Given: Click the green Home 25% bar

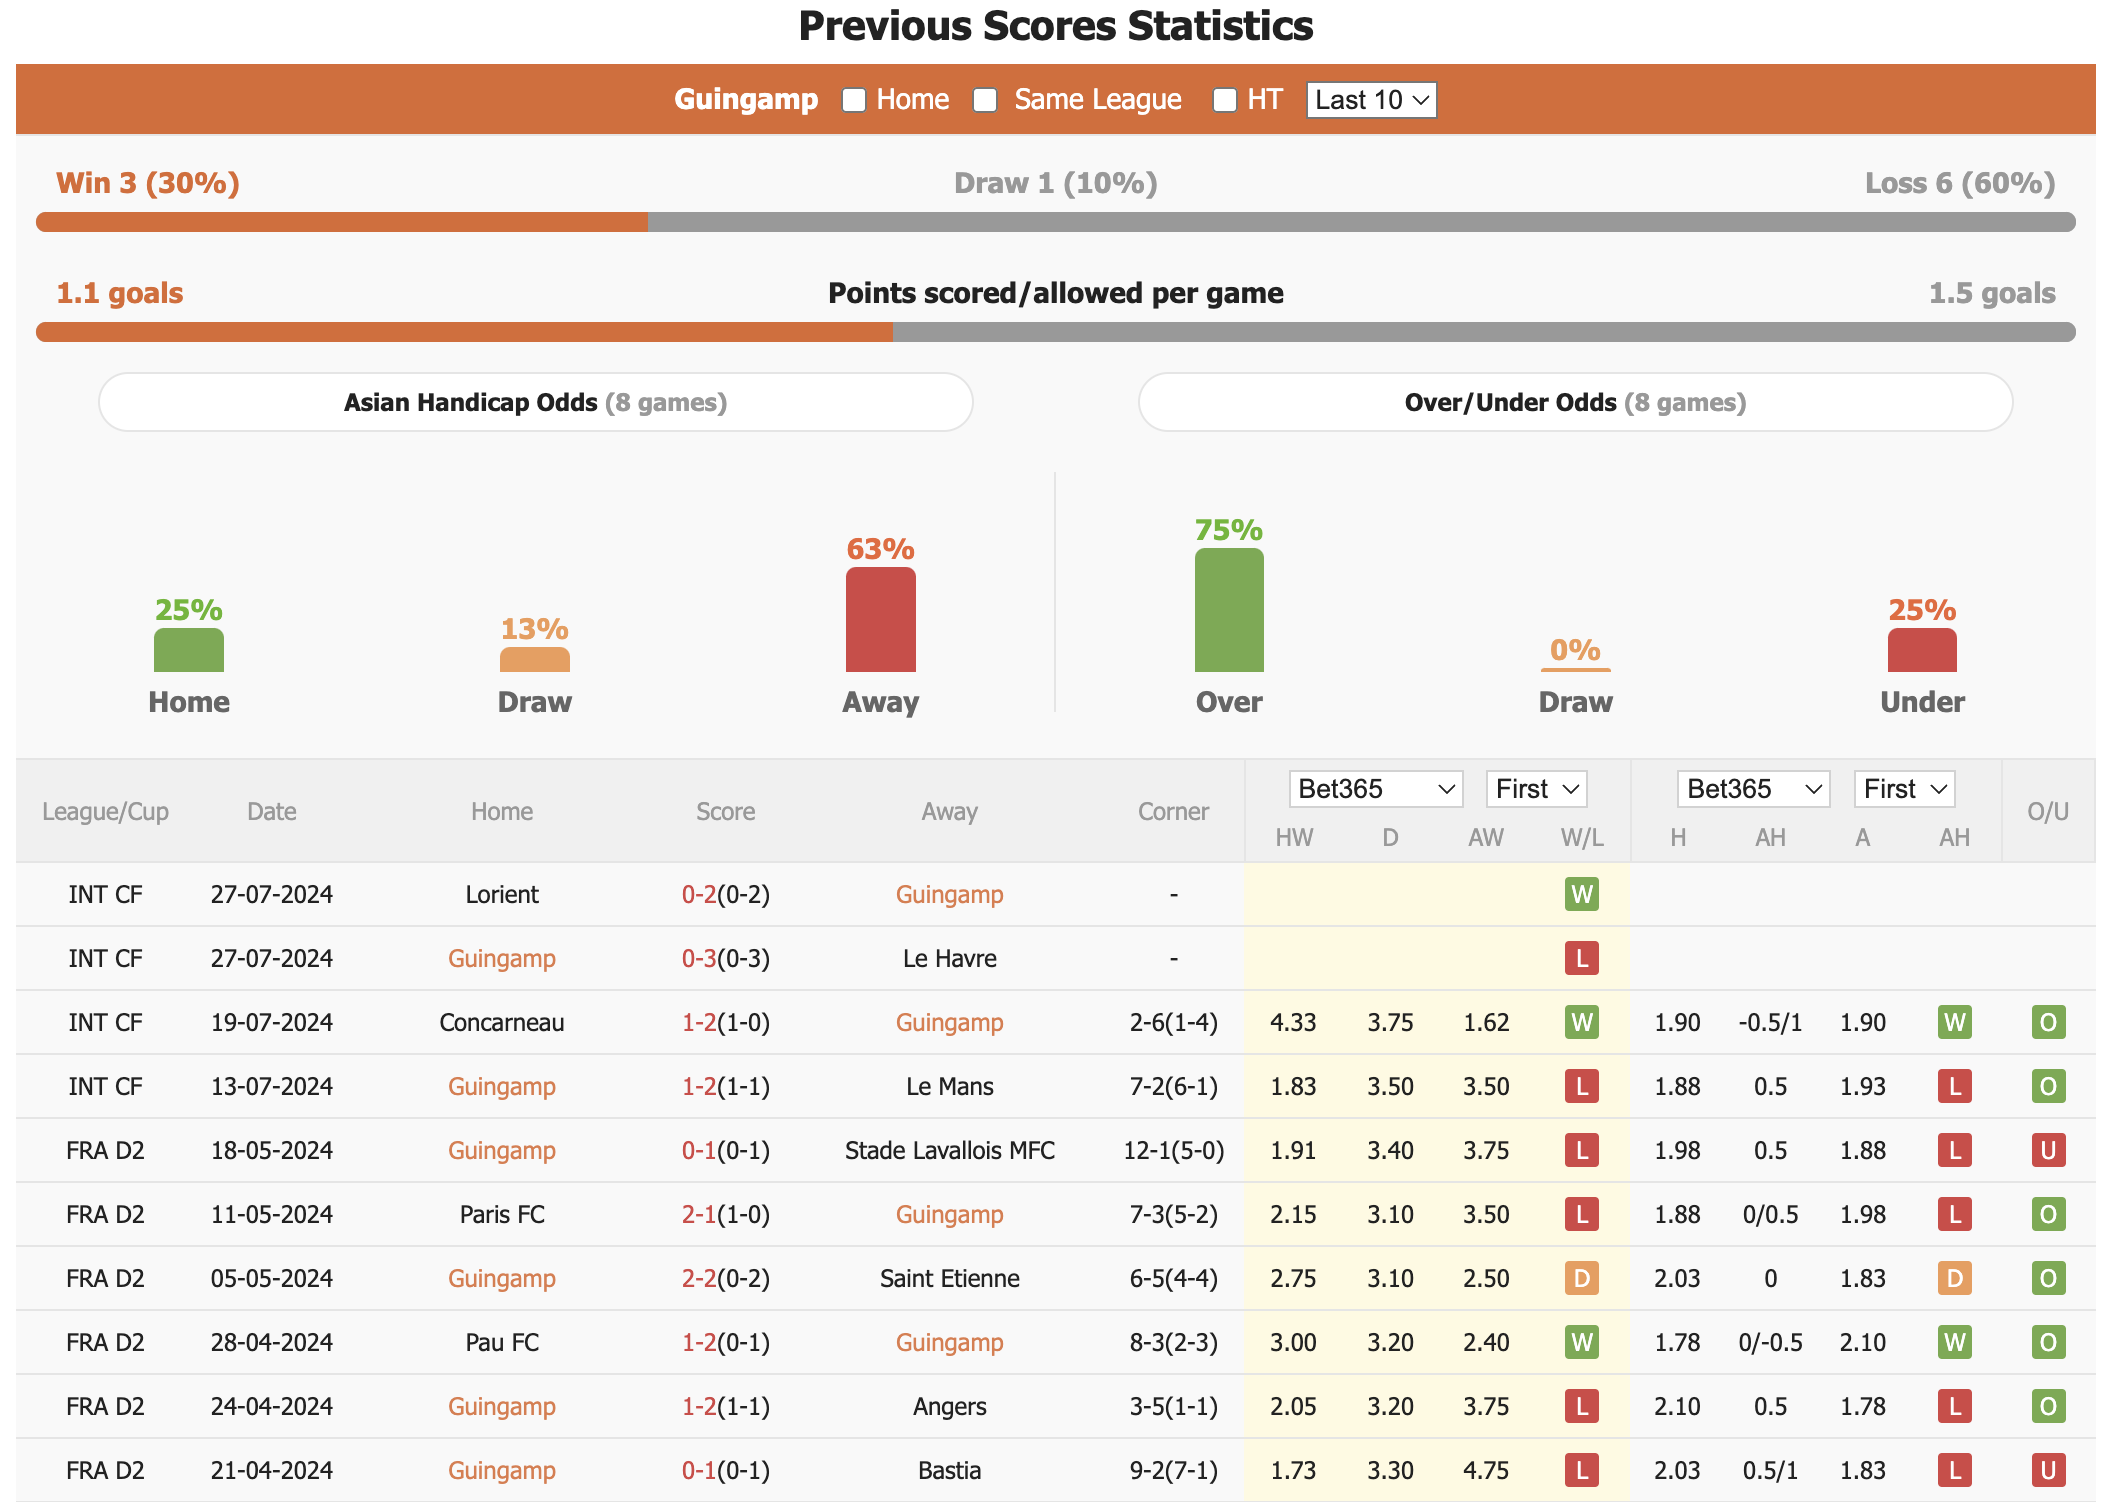Looking at the screenshot, I should (x=189, y=650).
